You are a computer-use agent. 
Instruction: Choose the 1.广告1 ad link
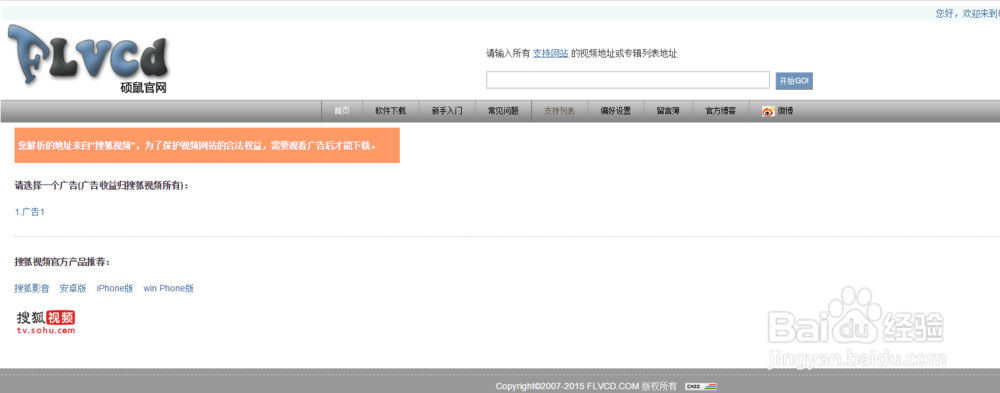pos(29,212)
